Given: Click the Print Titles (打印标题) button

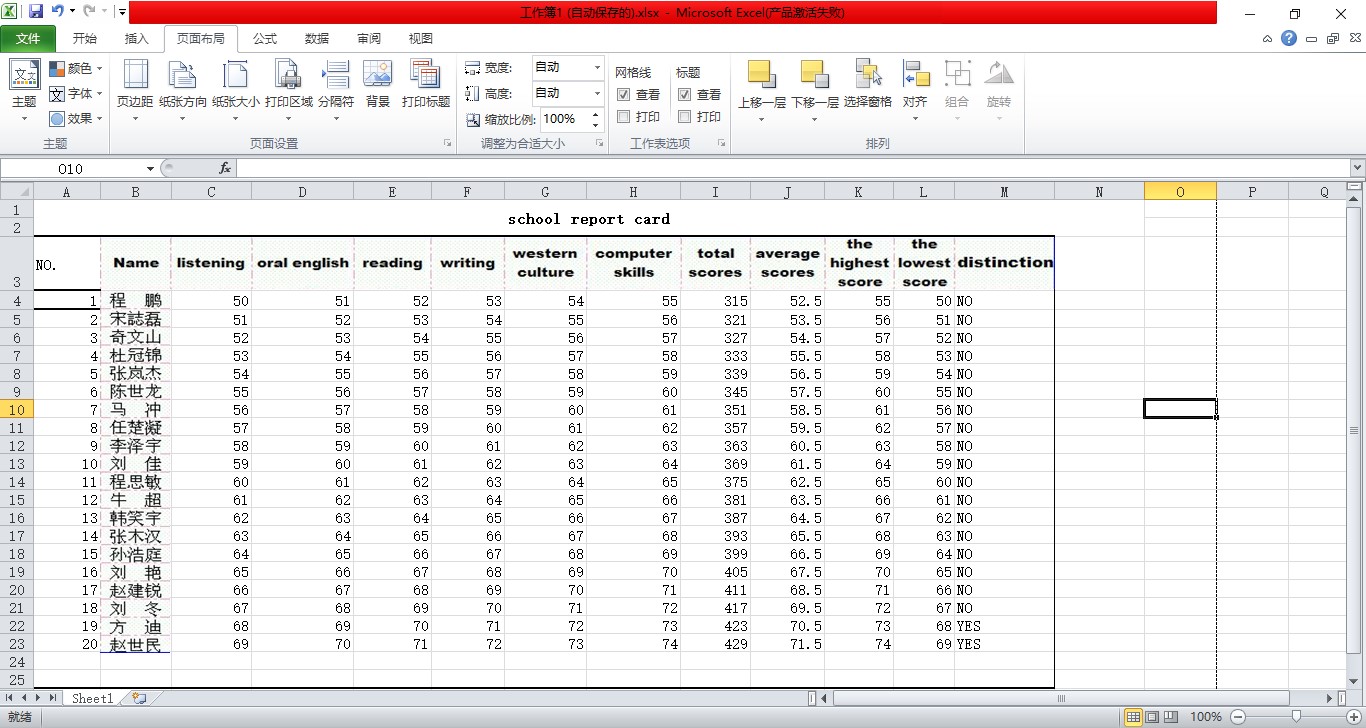Looking at the screenshot, I should pyautogui.click(x=426, y=85).
